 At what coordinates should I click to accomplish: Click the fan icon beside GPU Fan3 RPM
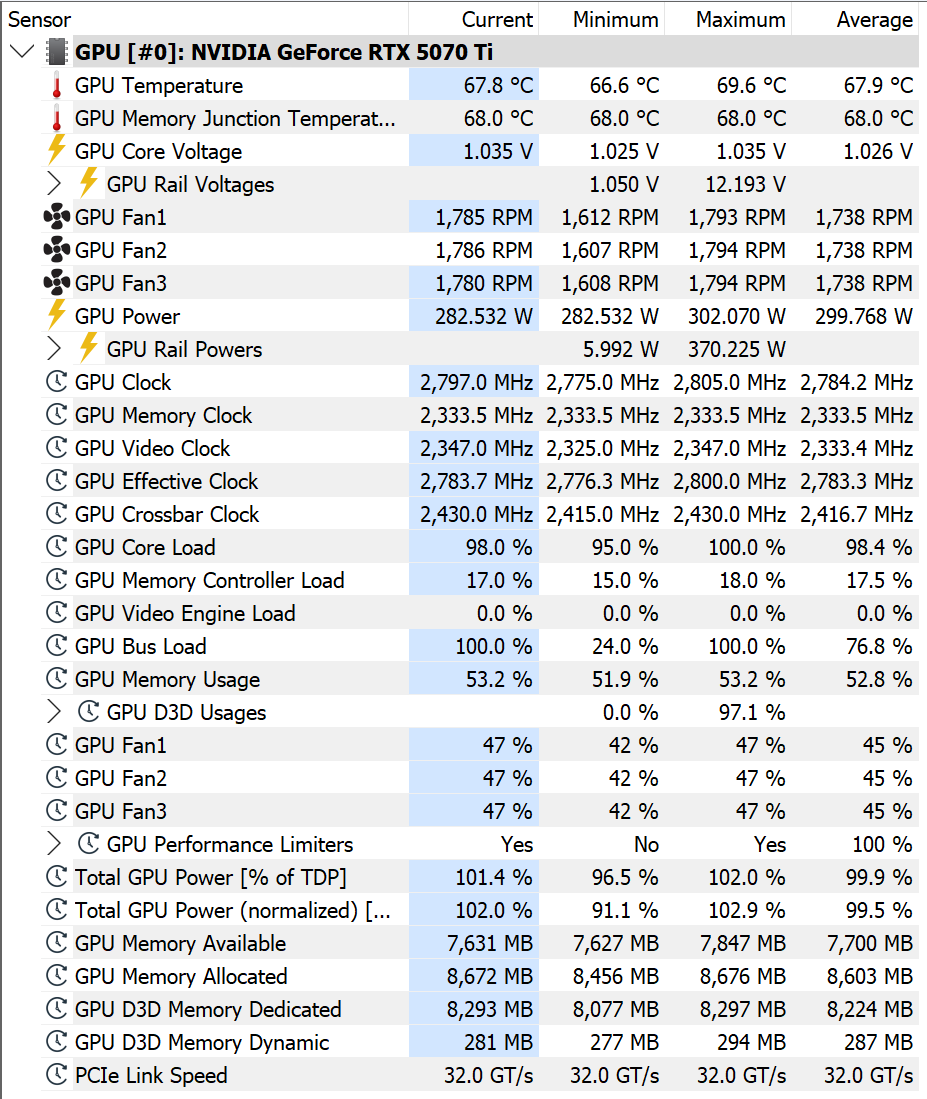tap(57, 283)
